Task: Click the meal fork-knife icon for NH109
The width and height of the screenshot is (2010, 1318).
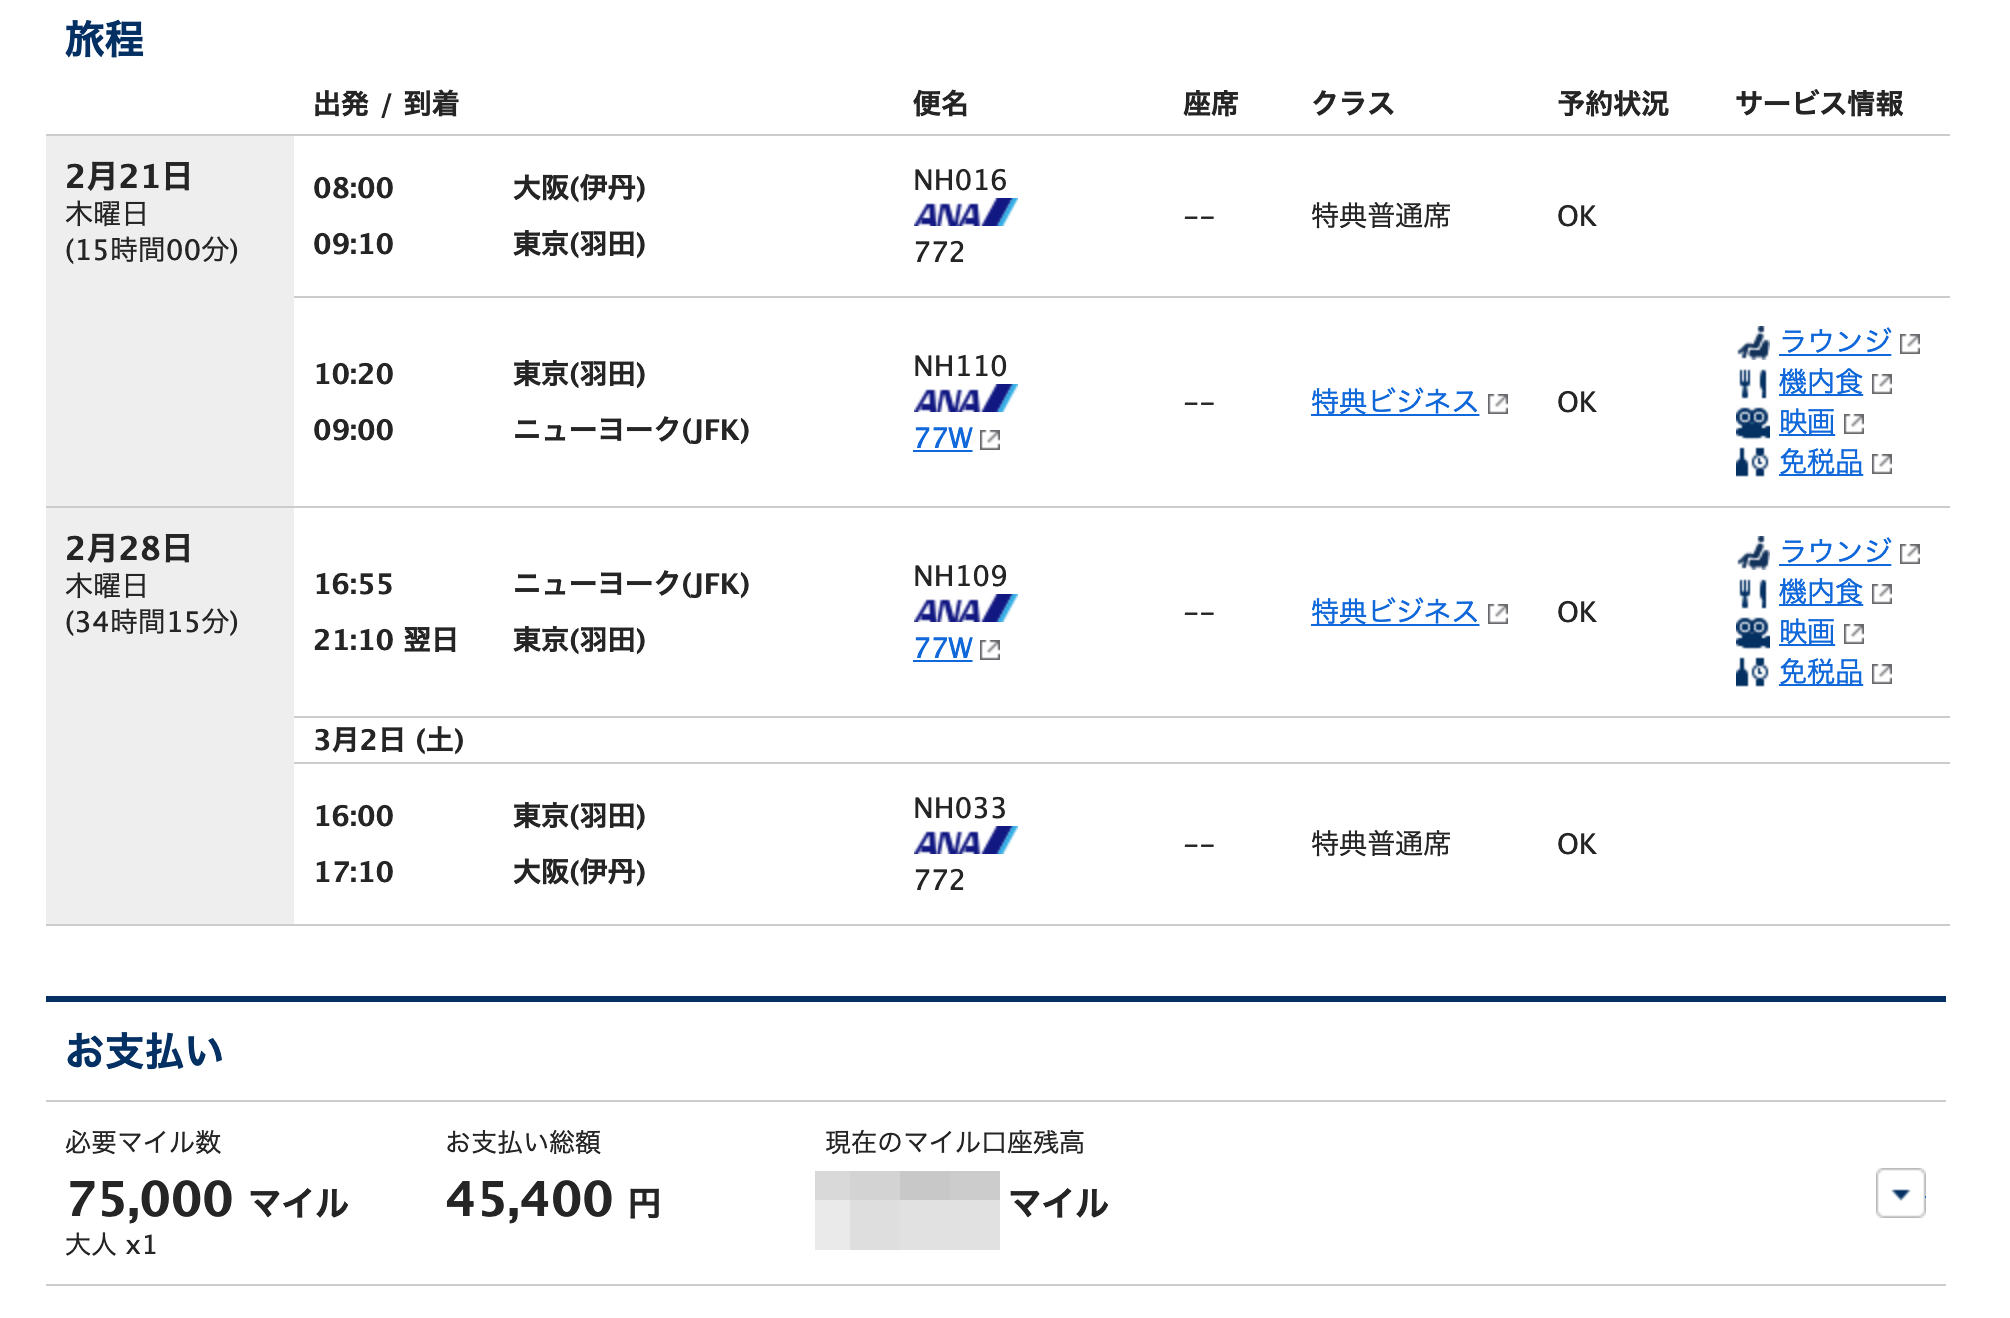Action: coord(1753,593)
